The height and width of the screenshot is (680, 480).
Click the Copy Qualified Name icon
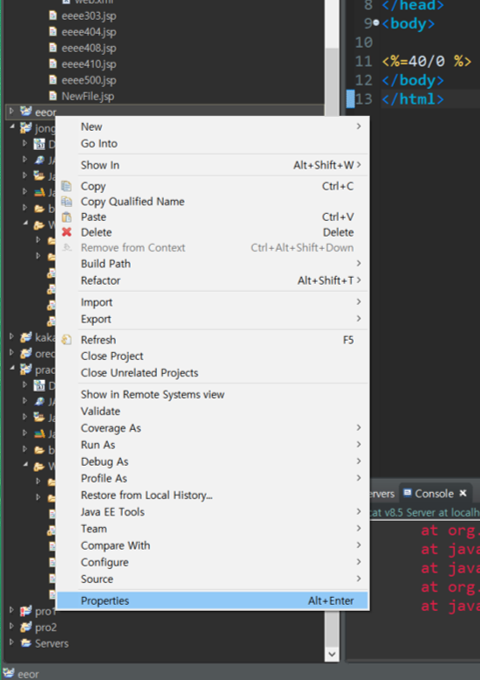(x=66, y=202)
